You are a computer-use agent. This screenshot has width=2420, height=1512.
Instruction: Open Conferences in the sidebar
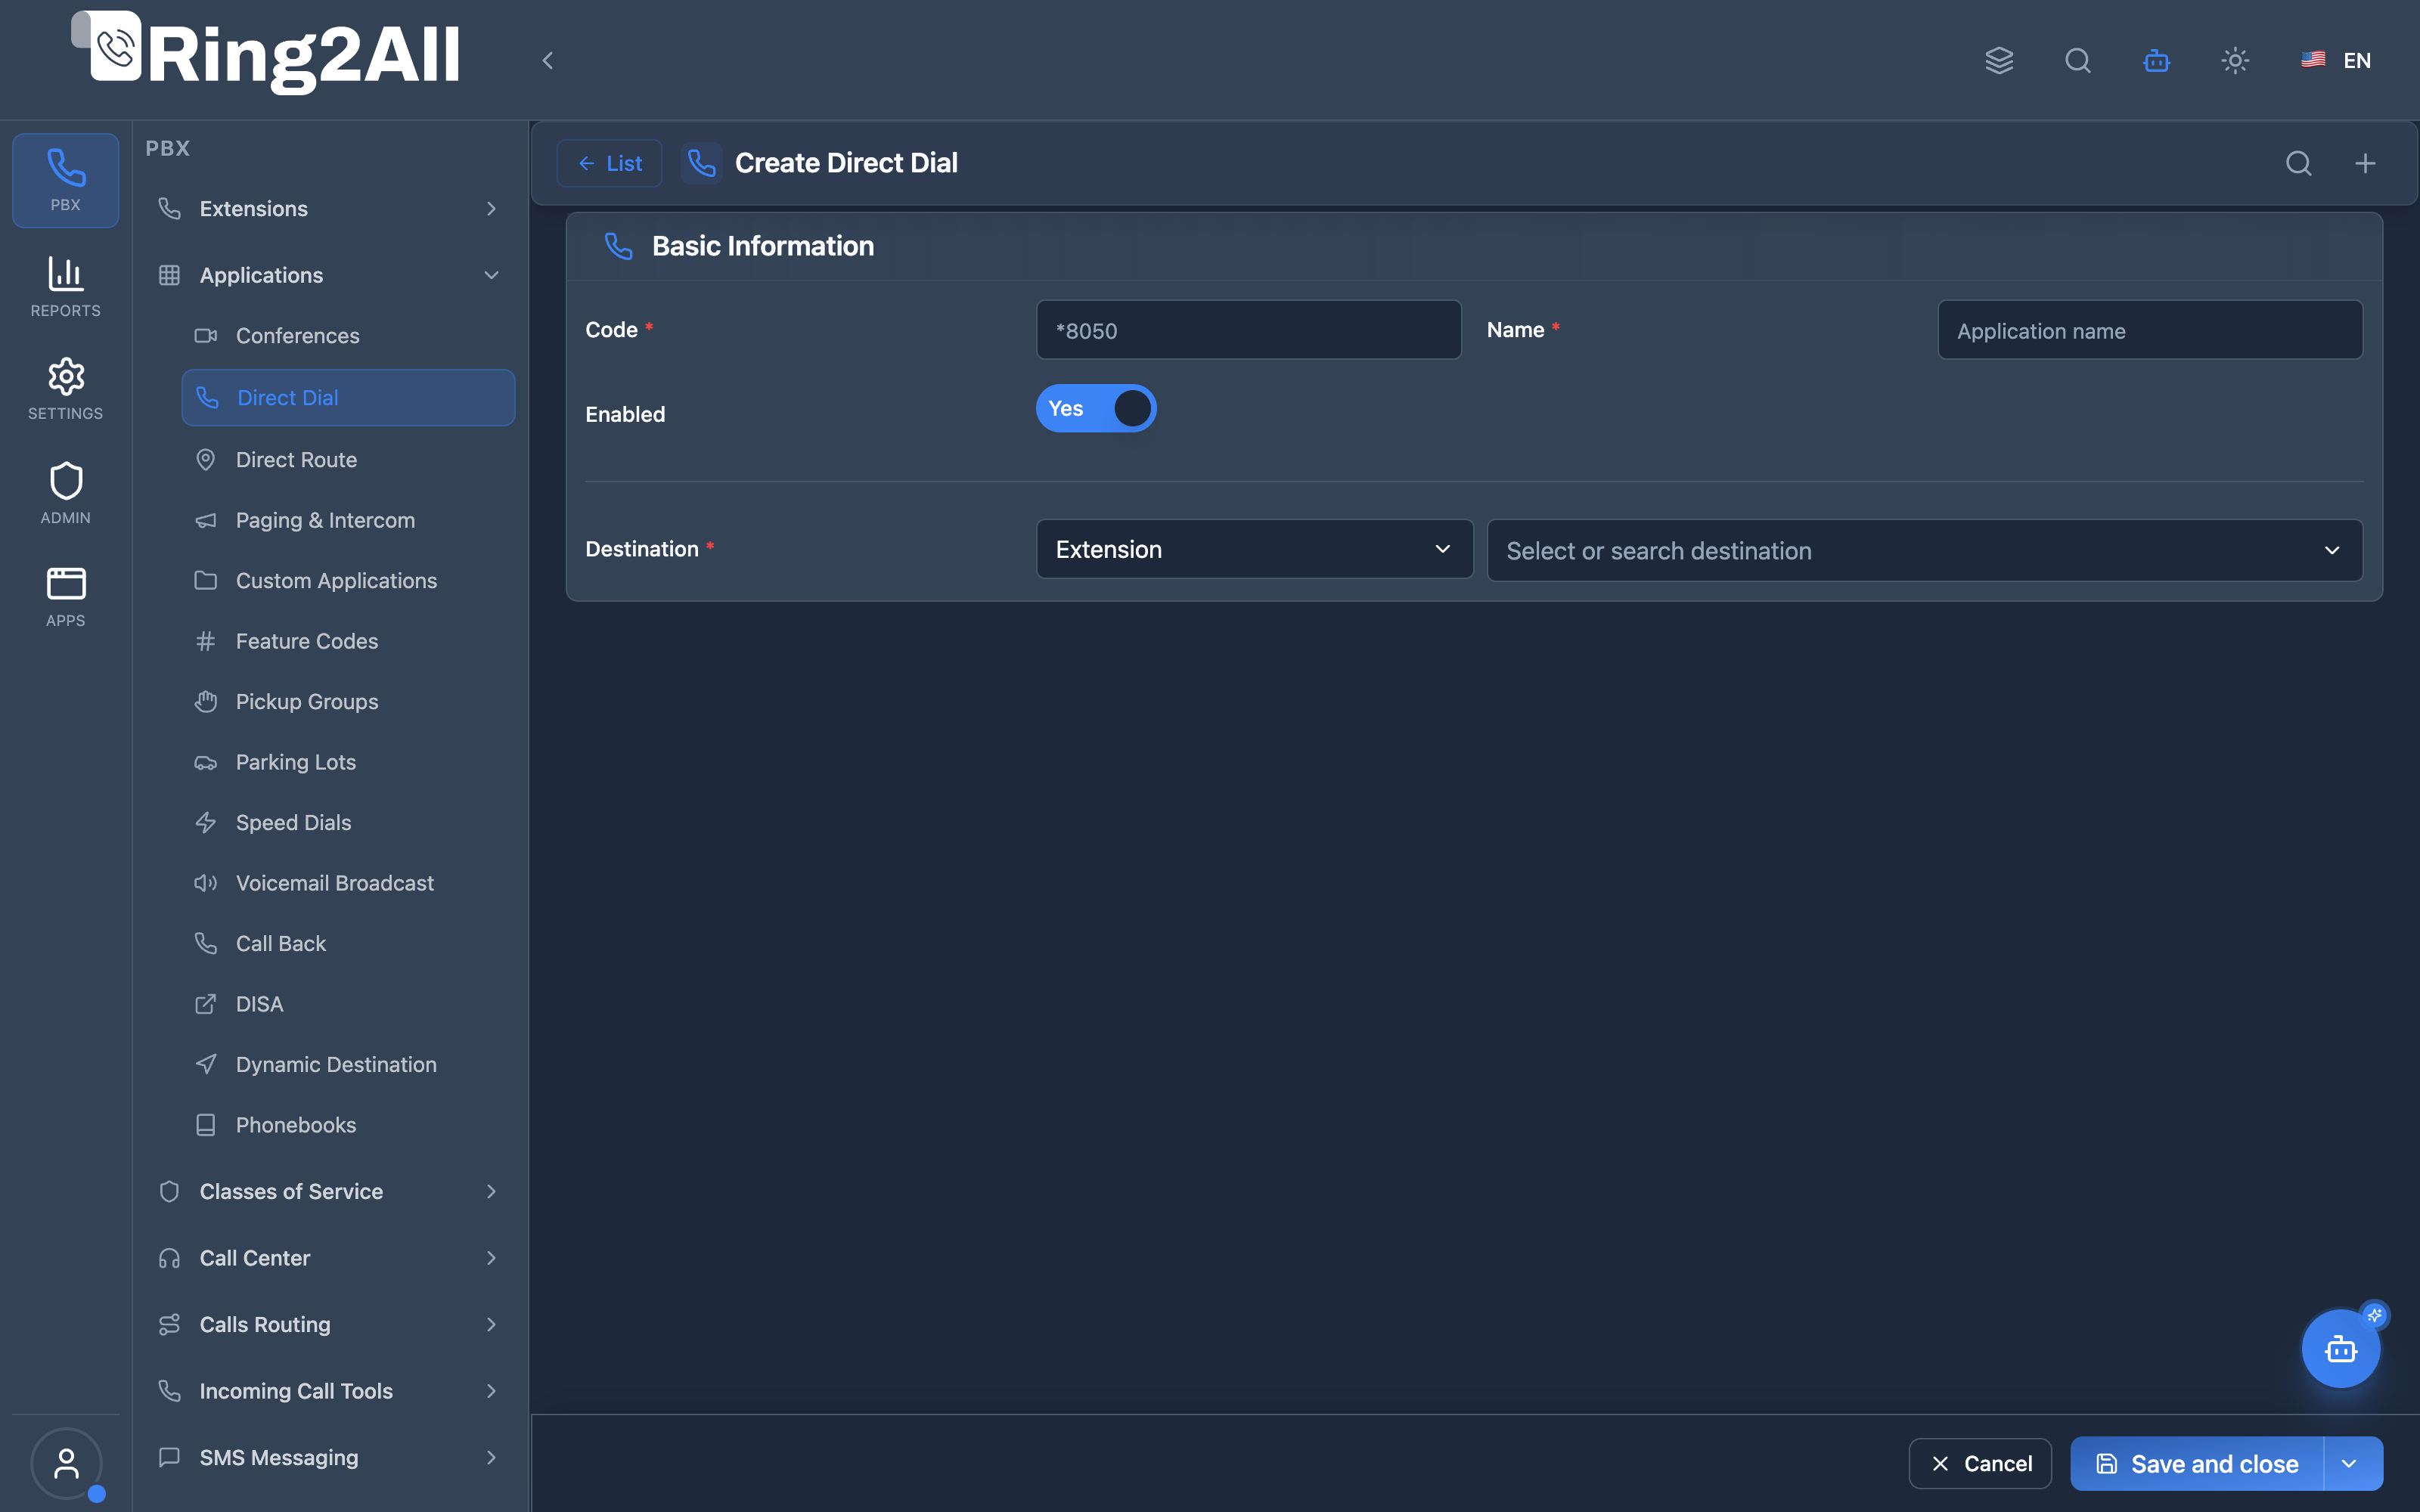(348, 336)
